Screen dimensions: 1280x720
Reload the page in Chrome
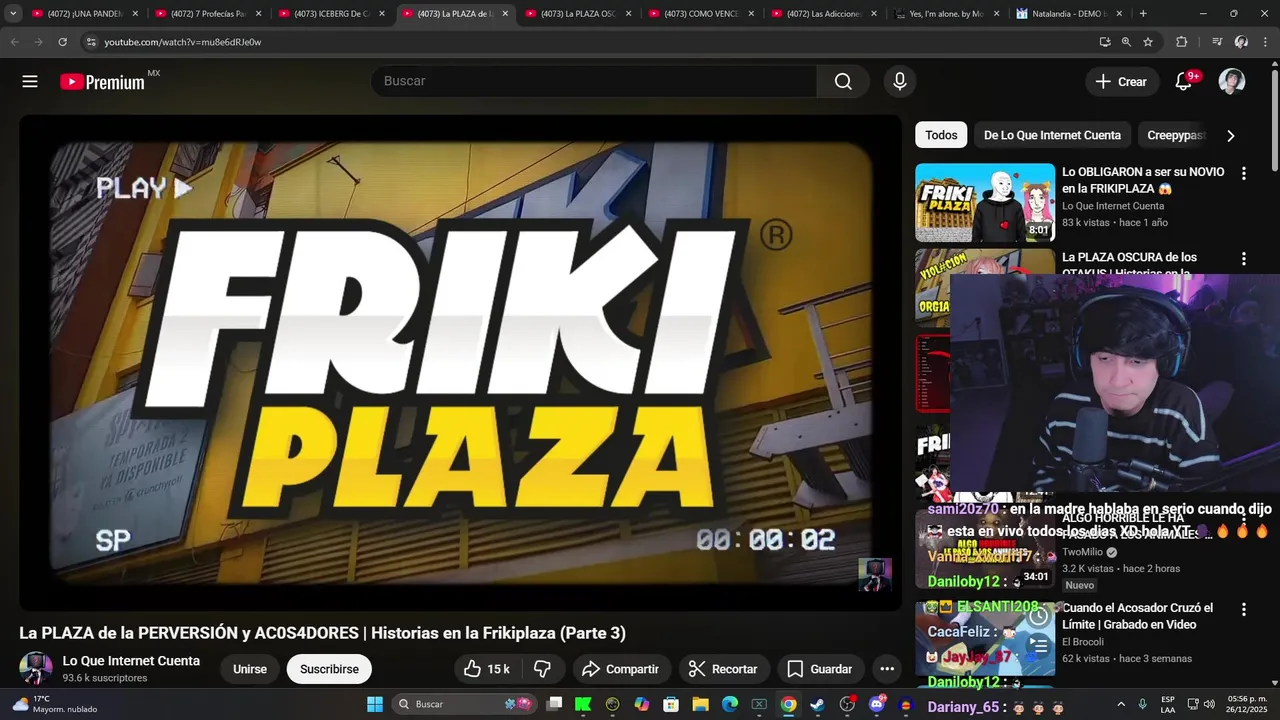tap(62, 42)
